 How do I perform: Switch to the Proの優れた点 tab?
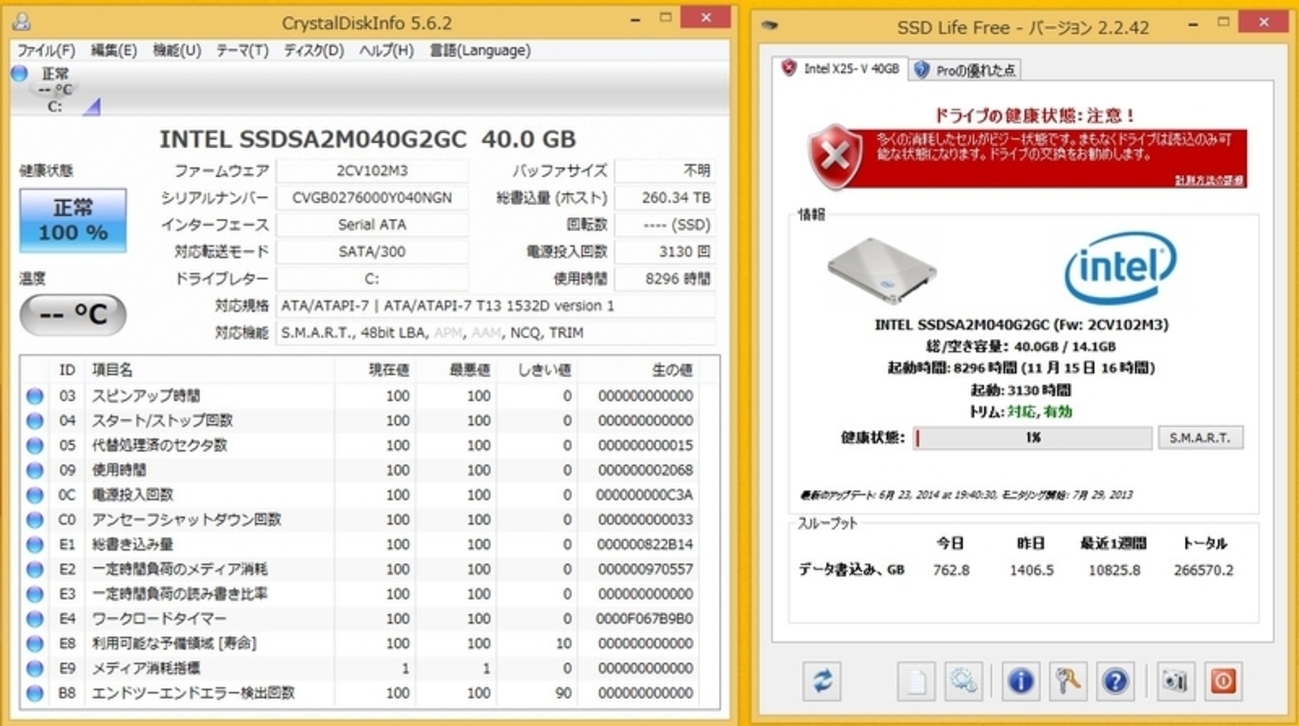point(965,70)
